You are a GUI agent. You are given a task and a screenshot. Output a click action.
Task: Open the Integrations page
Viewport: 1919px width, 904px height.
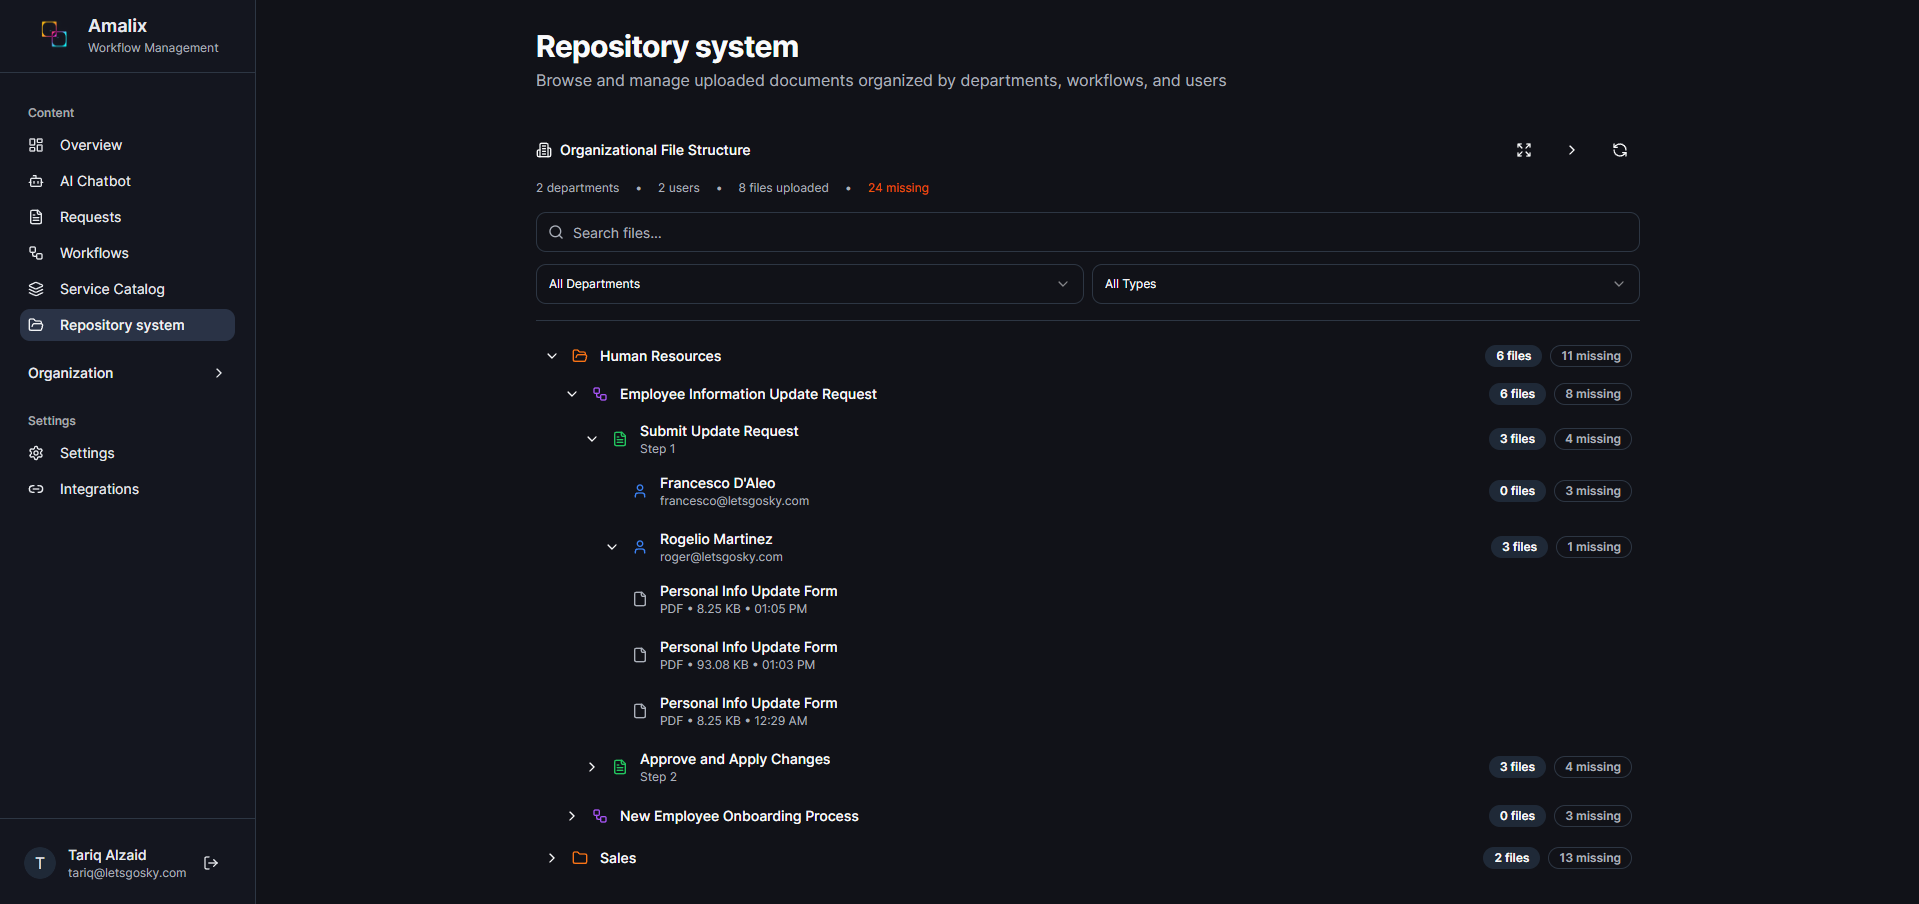point(100,489)
